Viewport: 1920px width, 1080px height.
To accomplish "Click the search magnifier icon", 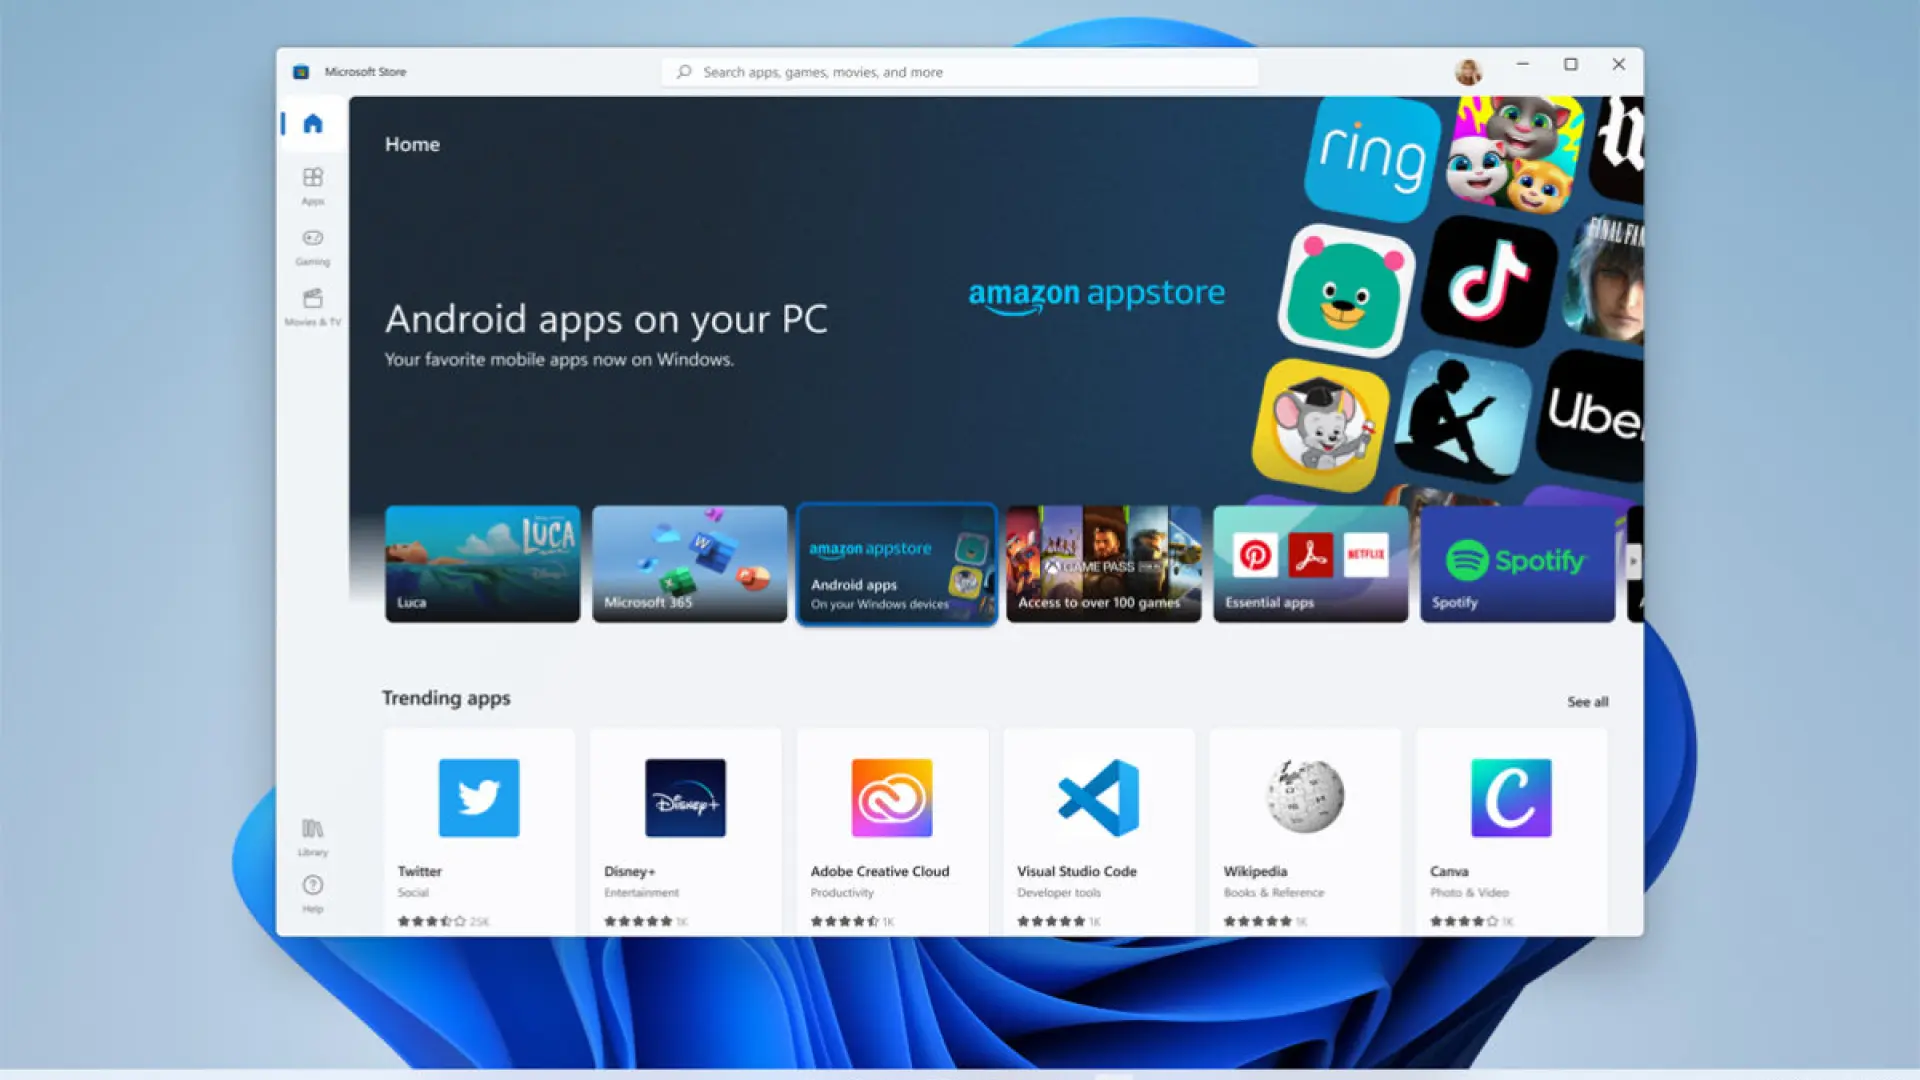I will click(x=684, y=72).
